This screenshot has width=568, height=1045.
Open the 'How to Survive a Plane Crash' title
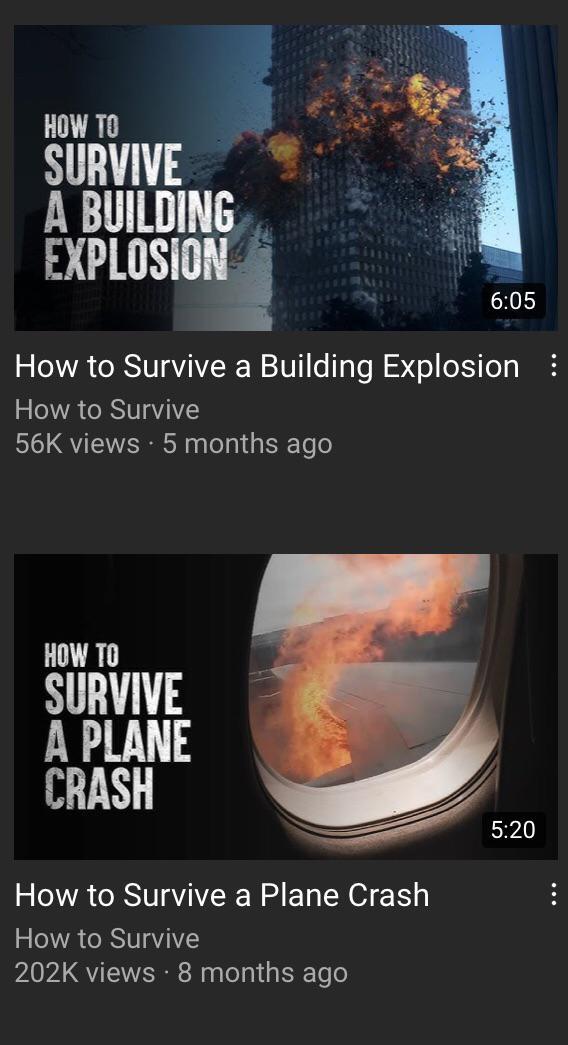222,895
